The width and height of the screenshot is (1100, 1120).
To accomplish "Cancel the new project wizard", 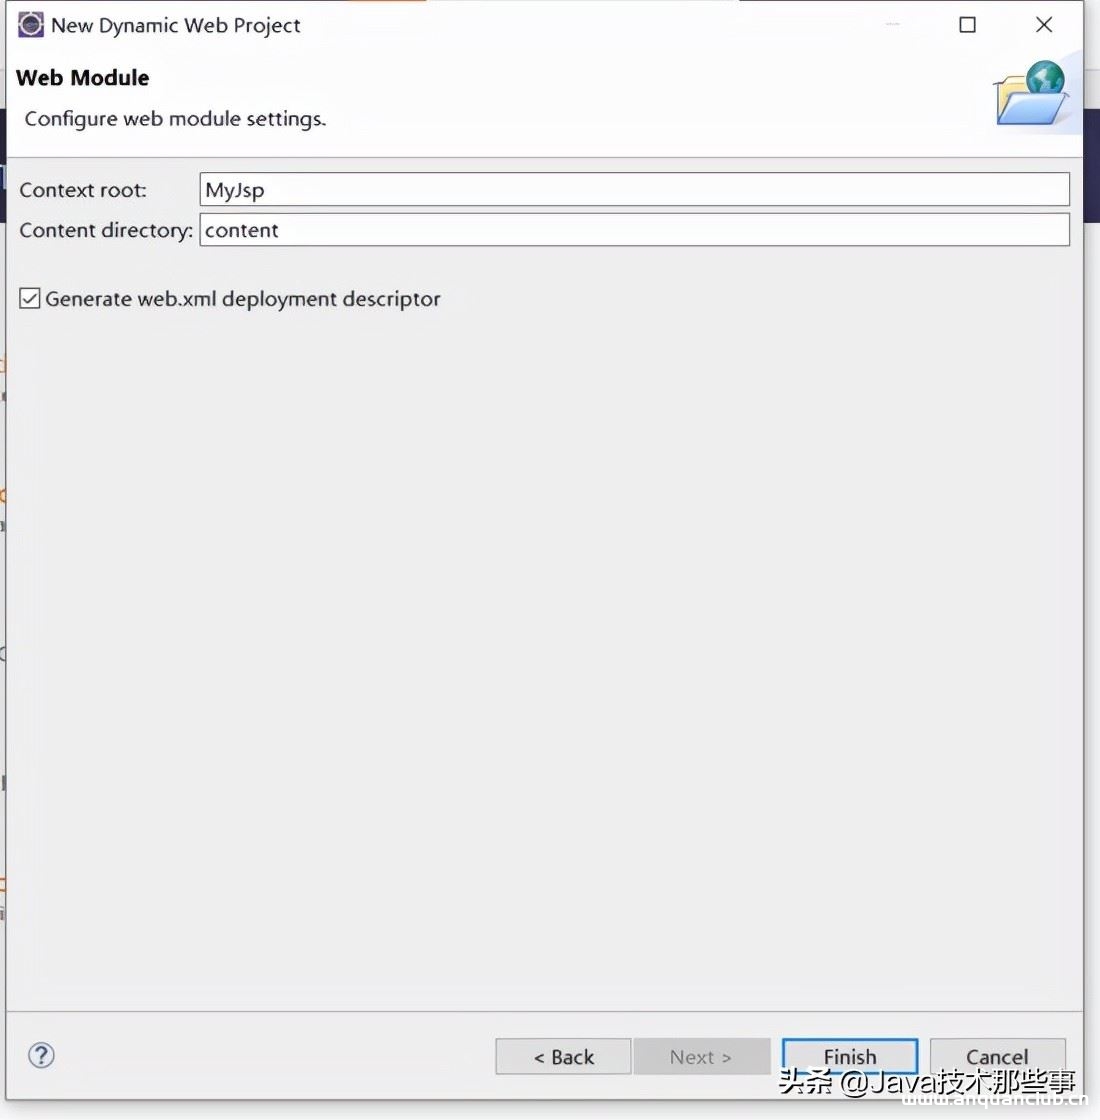I will click(x=997, y=1056).
